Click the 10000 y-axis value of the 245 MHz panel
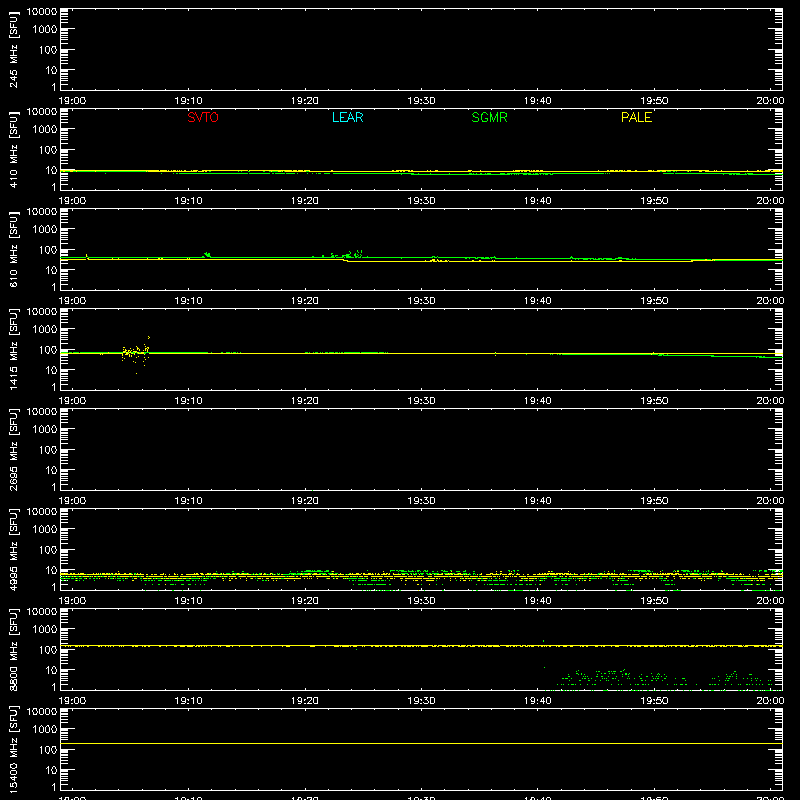 coord(42,12)
